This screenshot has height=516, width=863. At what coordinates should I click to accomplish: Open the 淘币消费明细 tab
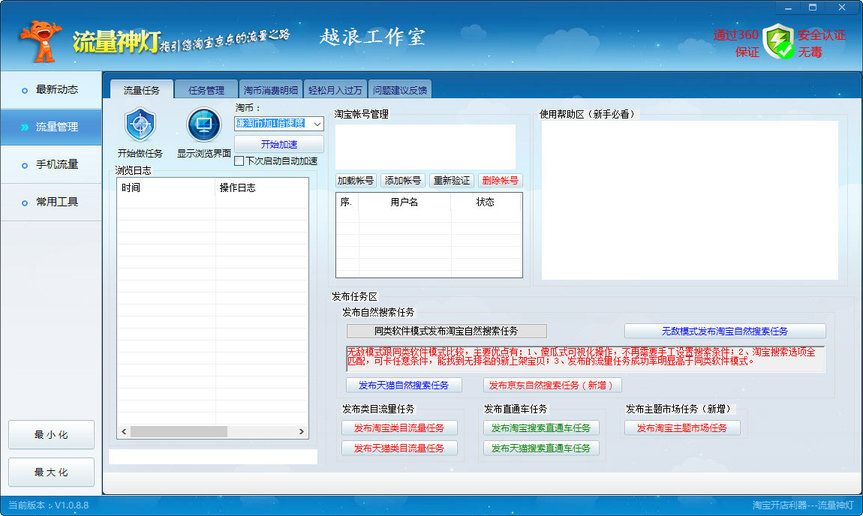tap(270, 90)
